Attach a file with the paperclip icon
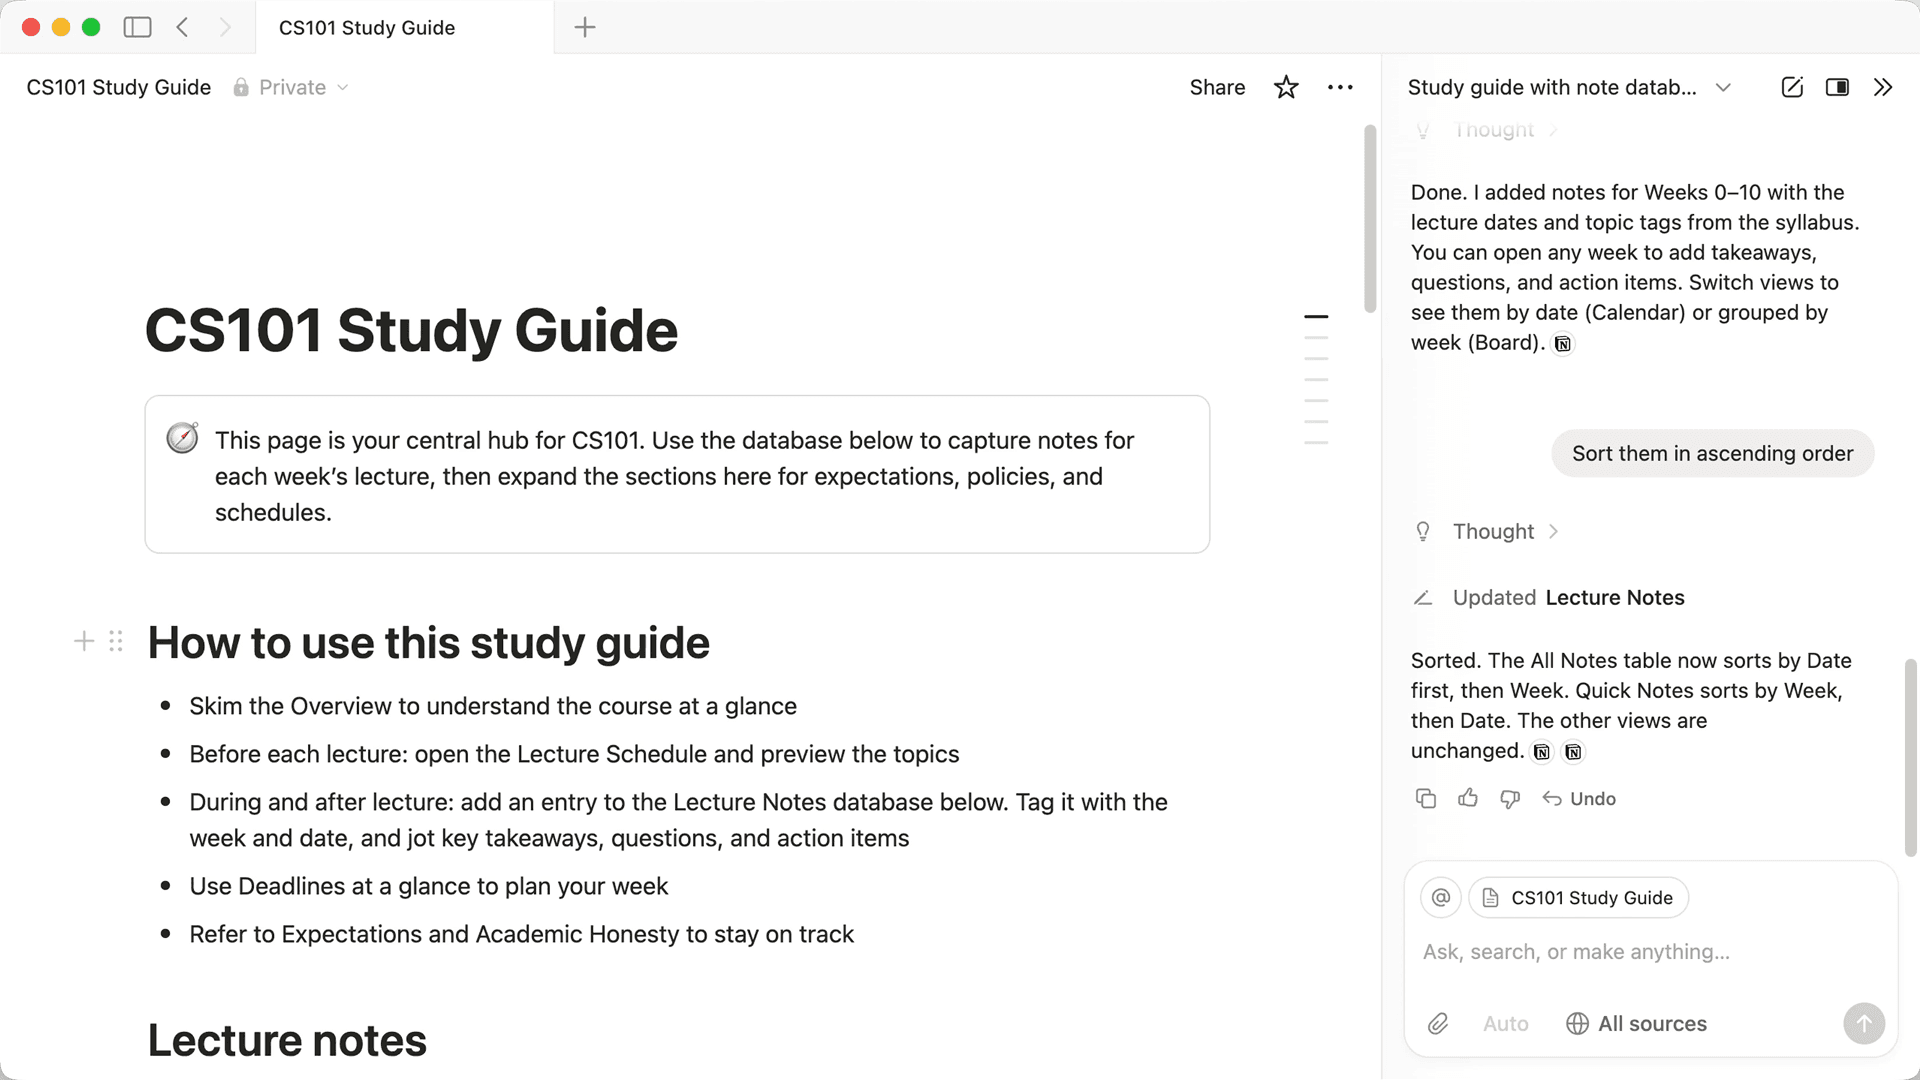 pyautogui.click(x=1438, y=1023)
